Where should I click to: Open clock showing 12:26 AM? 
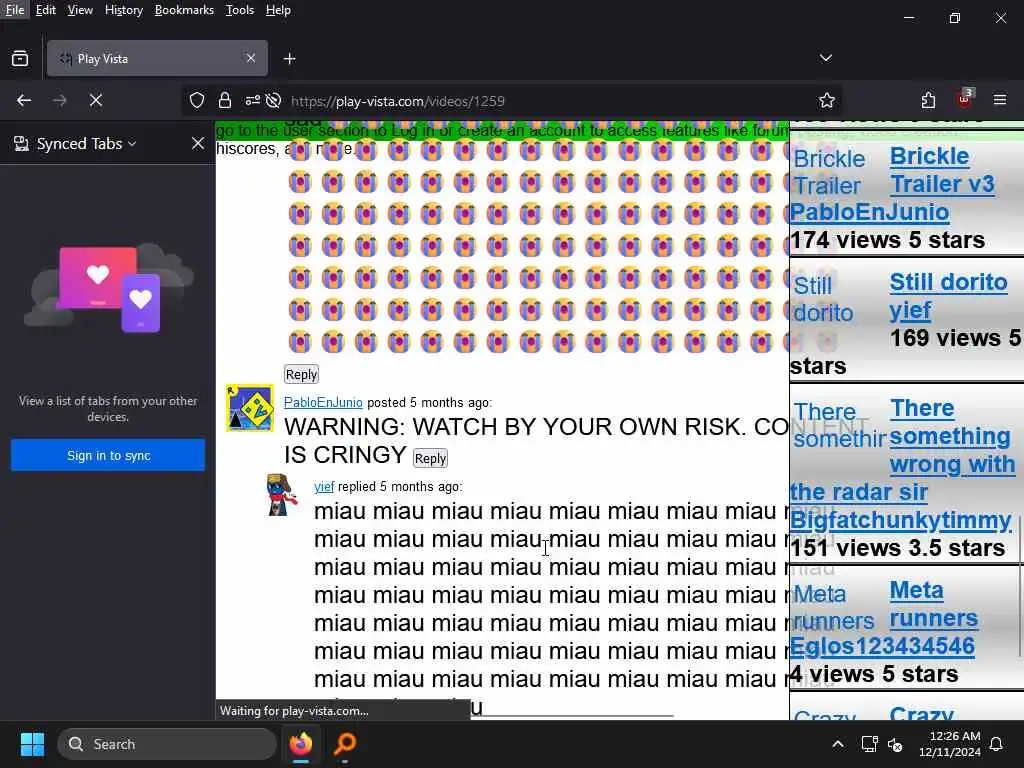coord(950,744)
